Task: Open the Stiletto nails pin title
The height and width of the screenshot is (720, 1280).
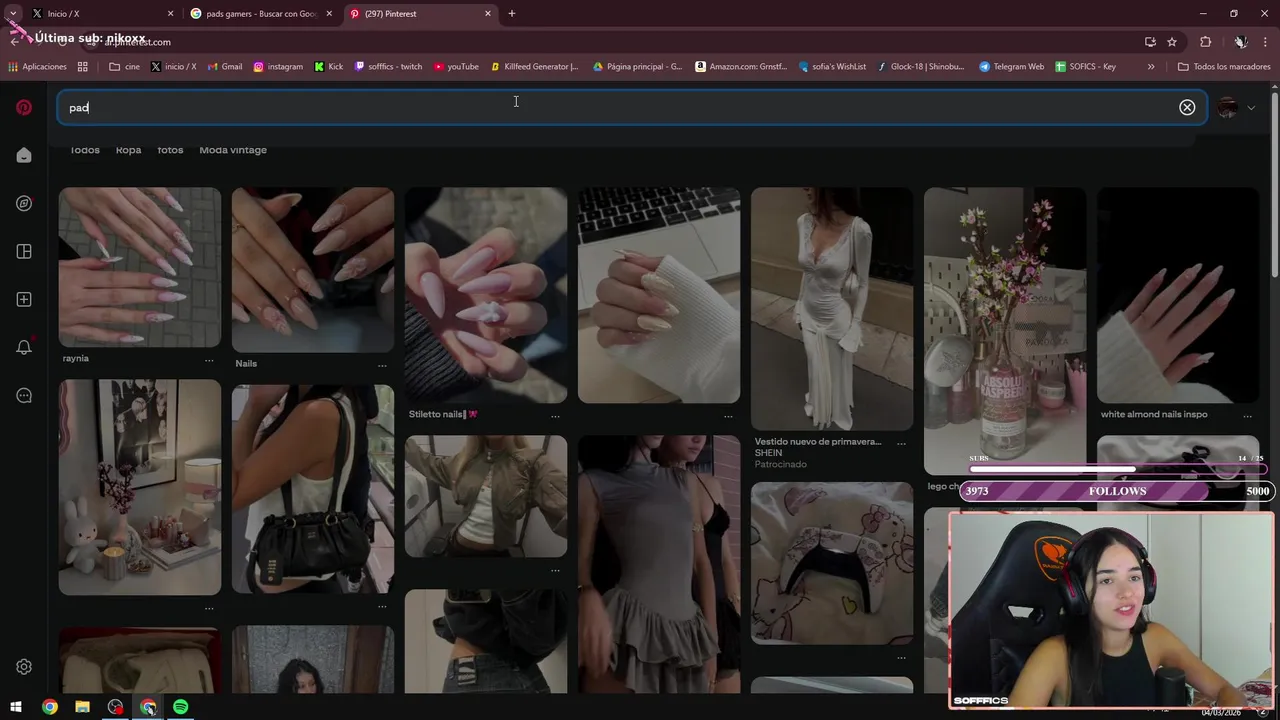Action: point(443,414)
